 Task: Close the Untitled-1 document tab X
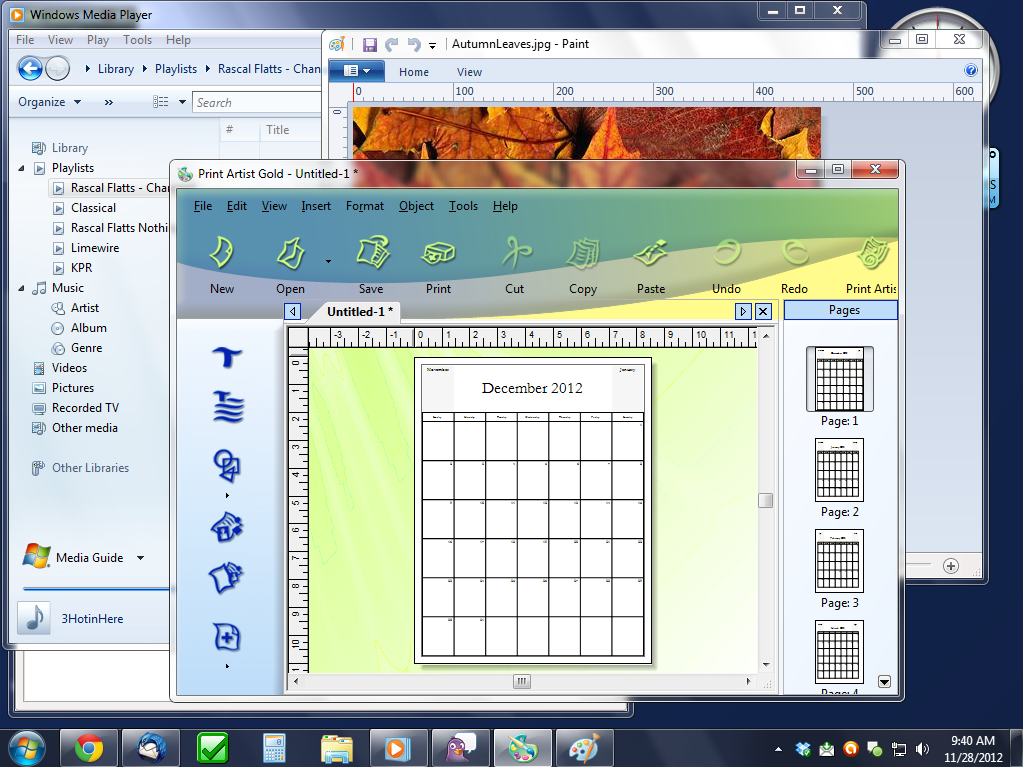coord(763,311)
